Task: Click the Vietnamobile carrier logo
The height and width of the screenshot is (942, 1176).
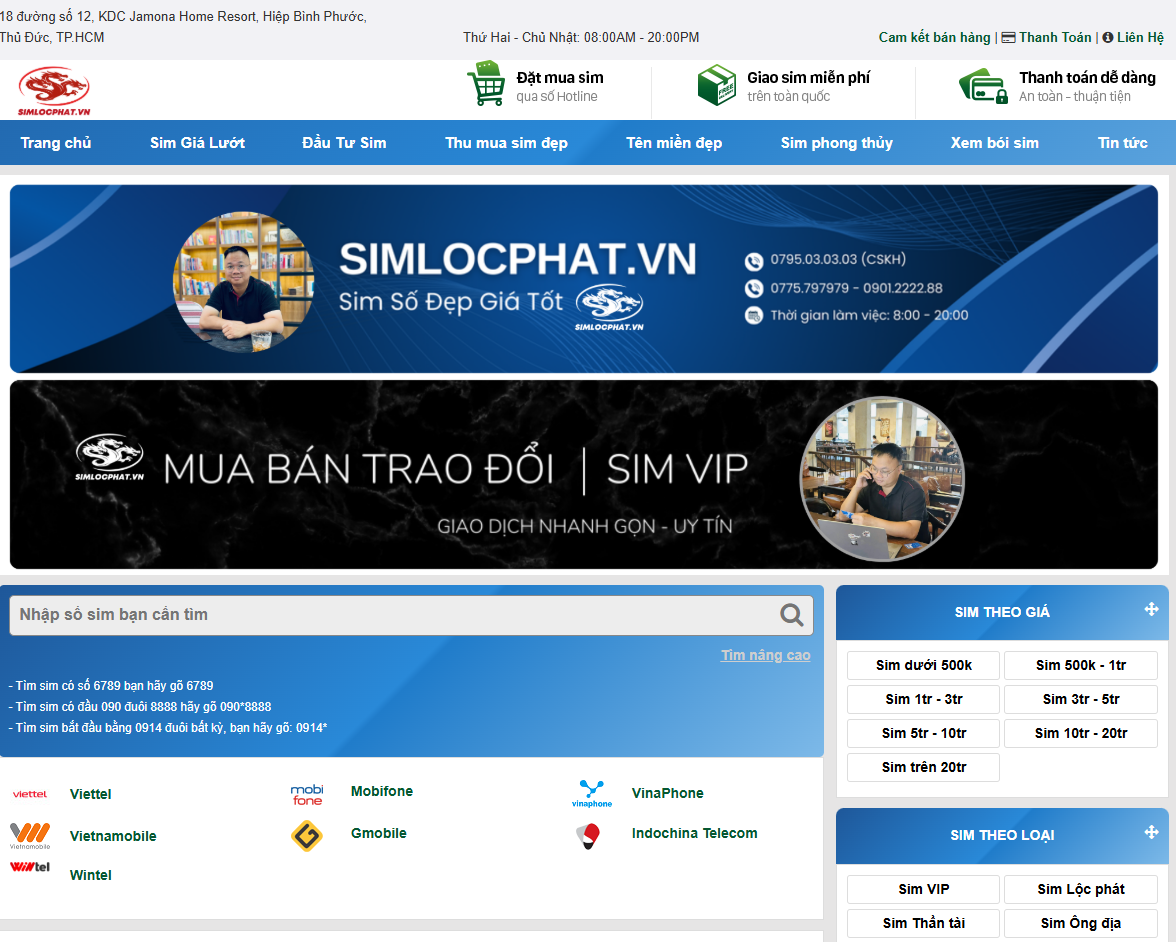Action: coord(30,836)
